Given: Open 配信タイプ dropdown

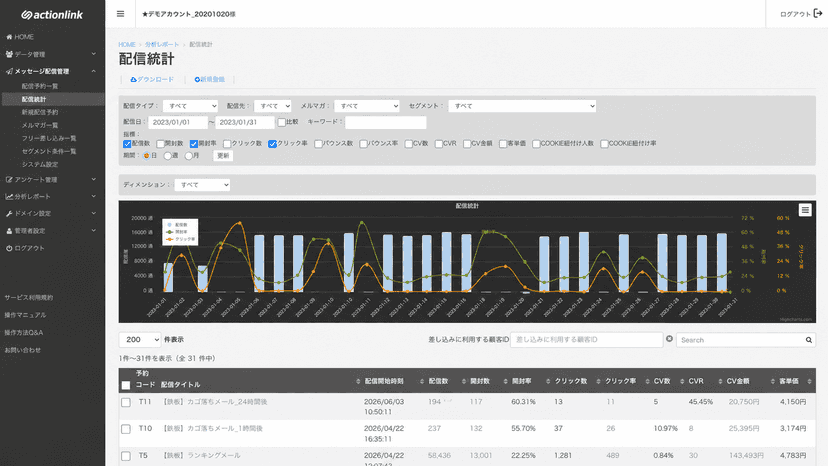Looking at the screenshot, I should [190, 106].
